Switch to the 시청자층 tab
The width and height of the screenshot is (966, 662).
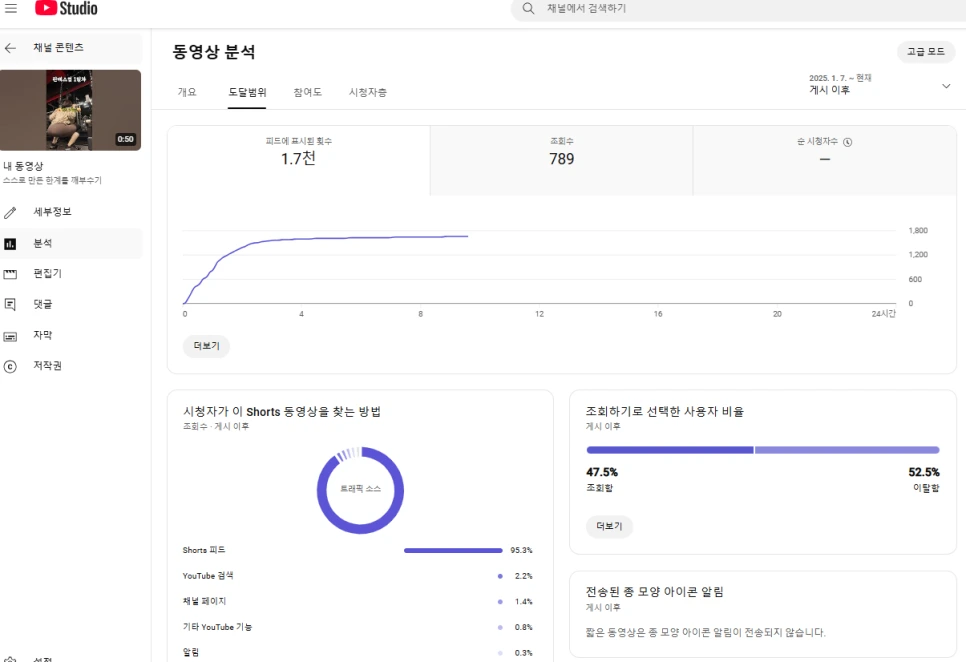tap(368, 92)
